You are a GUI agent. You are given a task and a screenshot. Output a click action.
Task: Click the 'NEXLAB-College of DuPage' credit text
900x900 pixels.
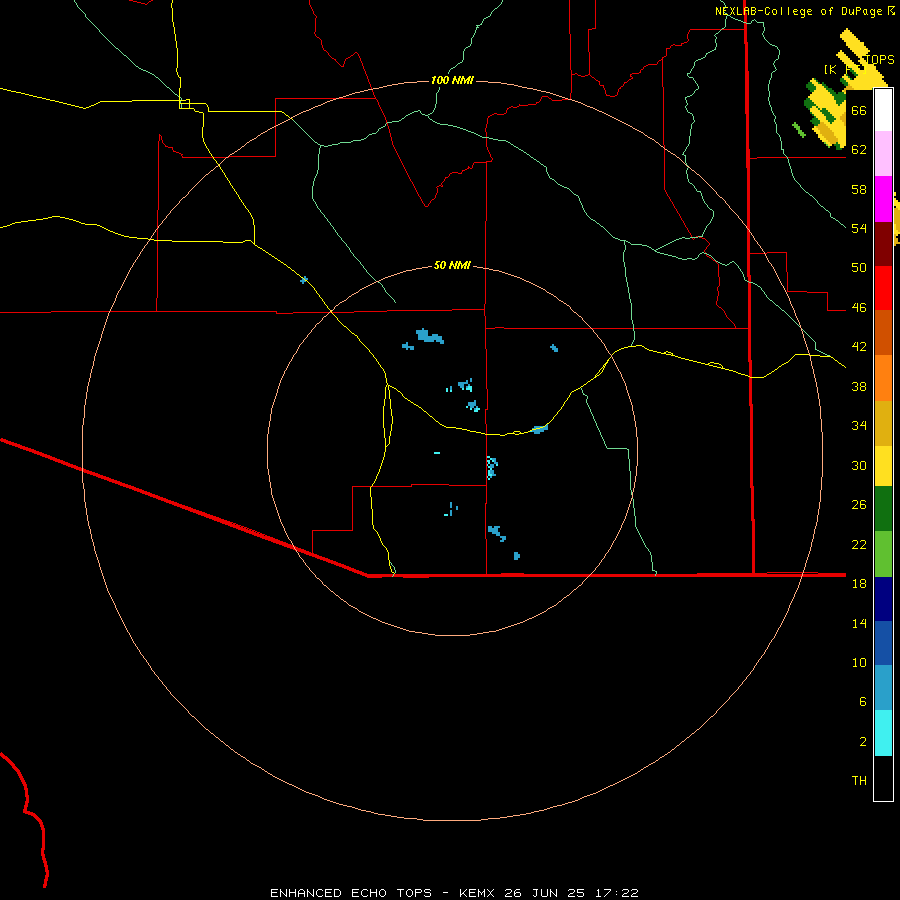800,11
